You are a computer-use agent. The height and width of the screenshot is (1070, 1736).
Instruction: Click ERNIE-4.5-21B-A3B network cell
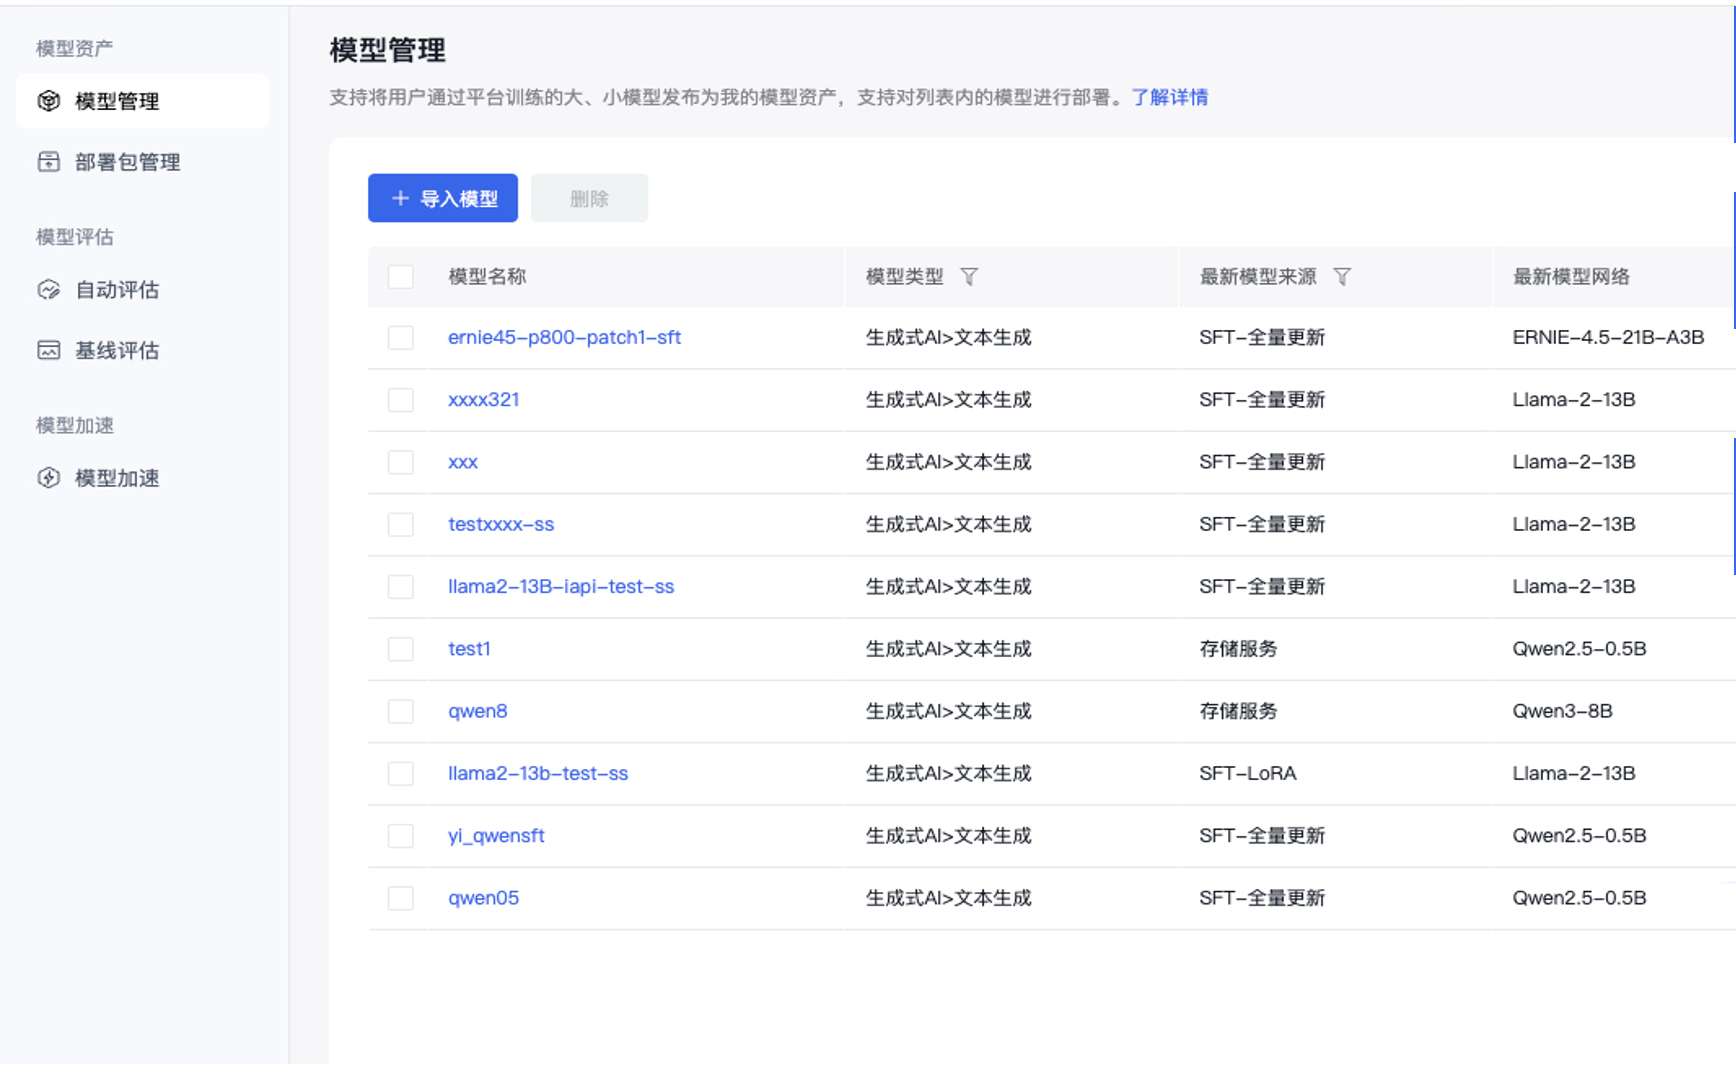click(x=1608, y=338)
